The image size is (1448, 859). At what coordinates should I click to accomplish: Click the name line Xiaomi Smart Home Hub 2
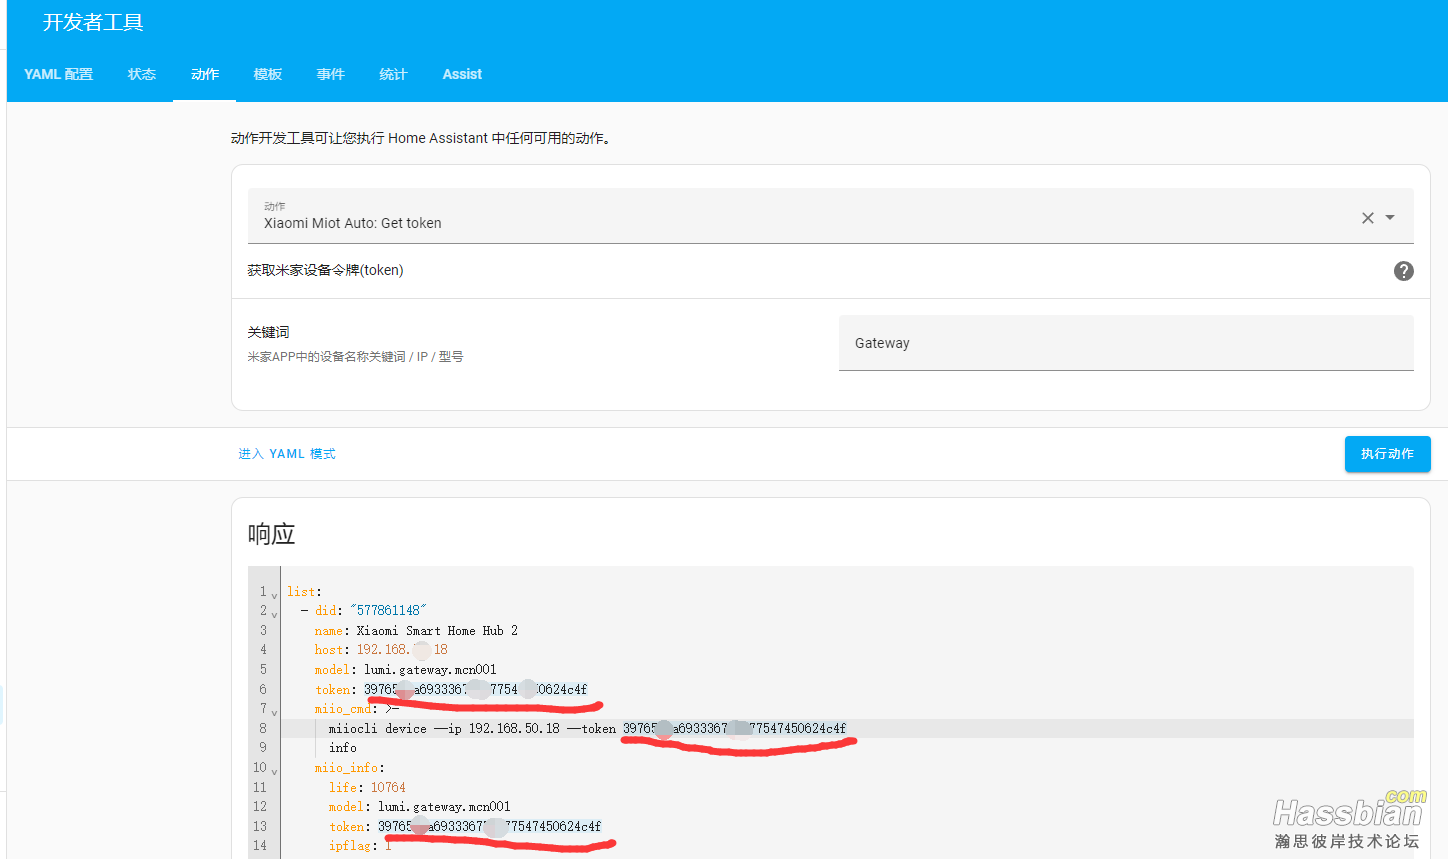point(416,630)
